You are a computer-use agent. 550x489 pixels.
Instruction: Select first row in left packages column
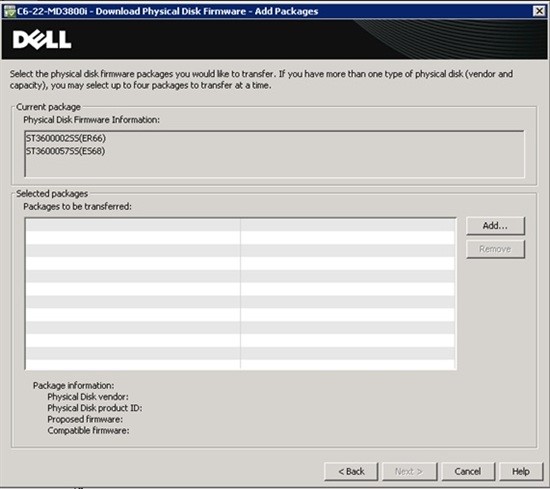pyautogui.click(x=133, y=225)
